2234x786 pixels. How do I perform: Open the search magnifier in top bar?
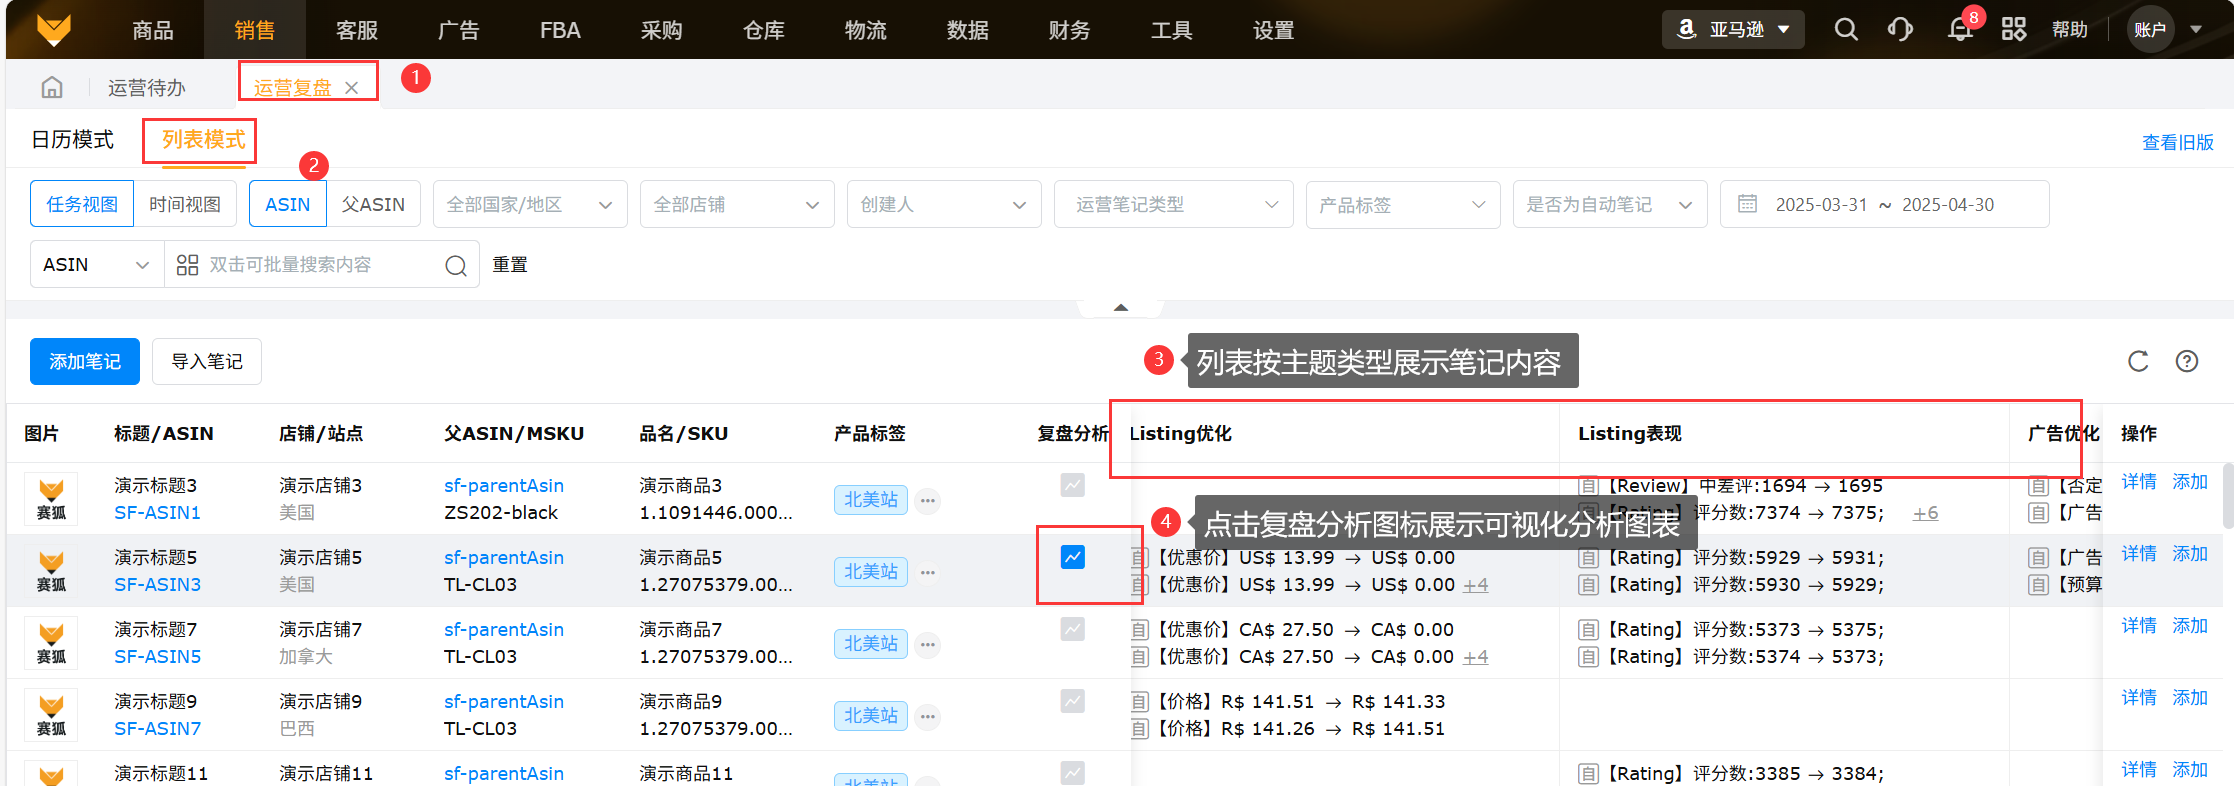(x=1846, y=30)
